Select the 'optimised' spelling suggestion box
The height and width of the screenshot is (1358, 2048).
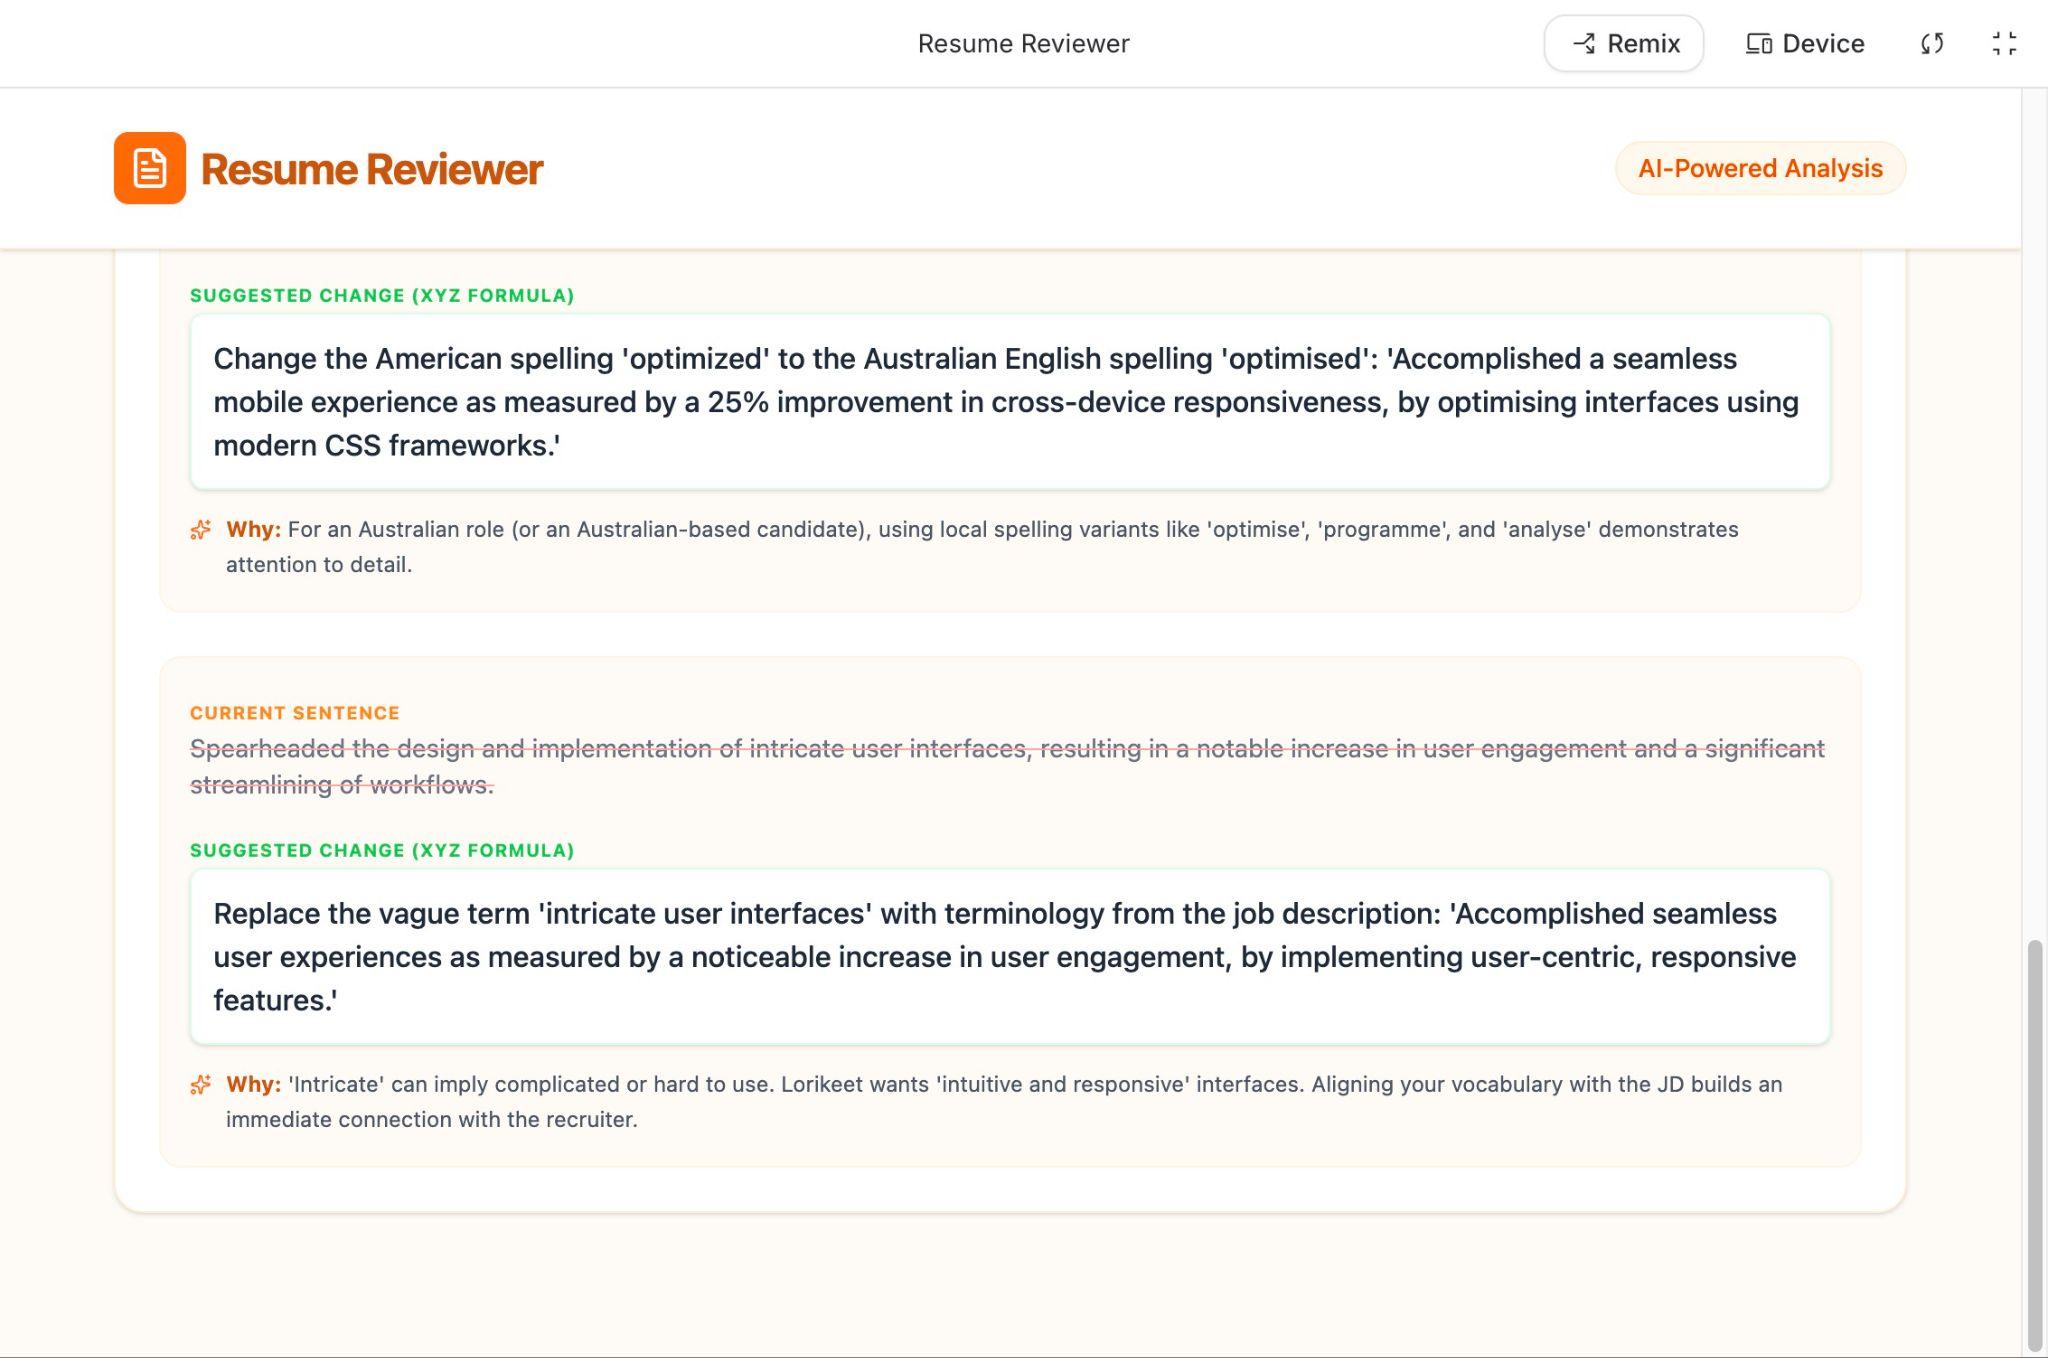point(1010,402)
